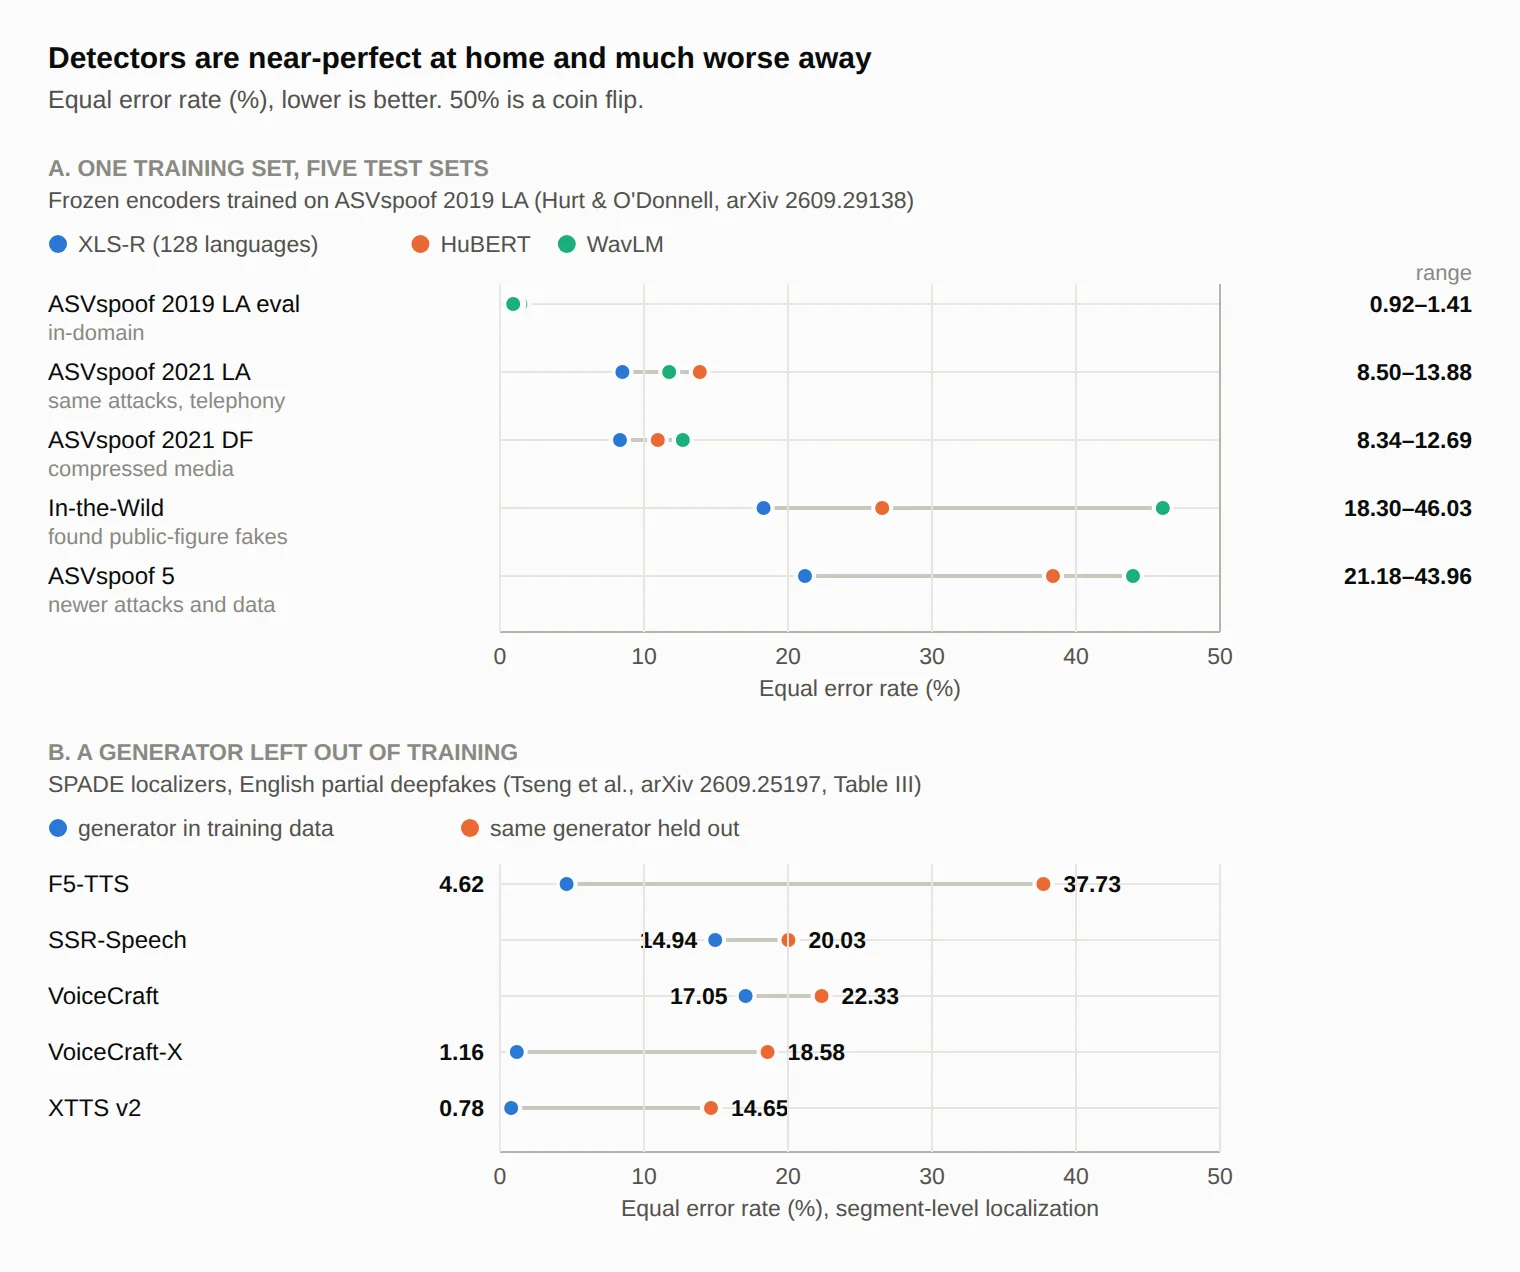Click the orange point on VoiceCraft row
The image size is (1520, 1272).
821,996
